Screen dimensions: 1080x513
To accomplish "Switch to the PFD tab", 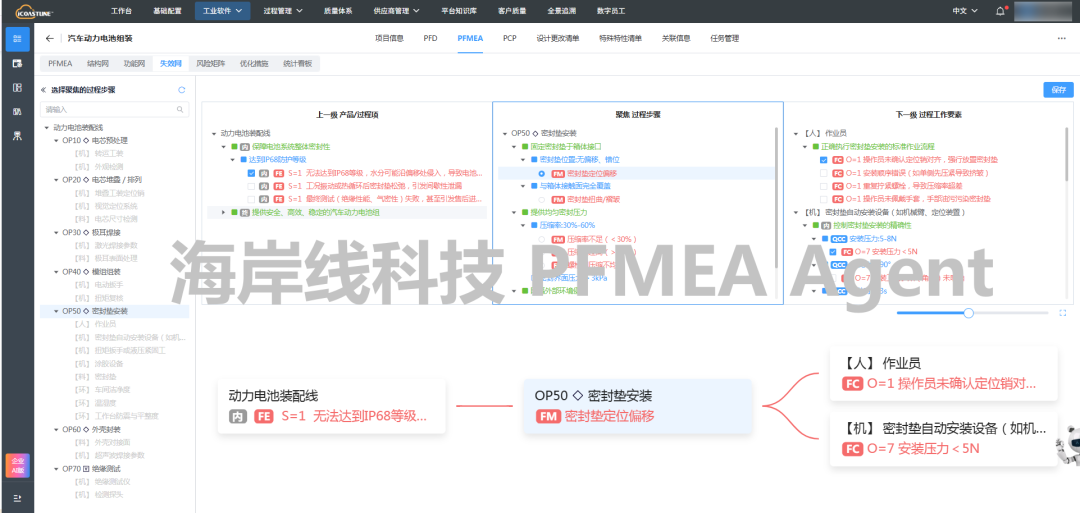I will click(430, 39).
